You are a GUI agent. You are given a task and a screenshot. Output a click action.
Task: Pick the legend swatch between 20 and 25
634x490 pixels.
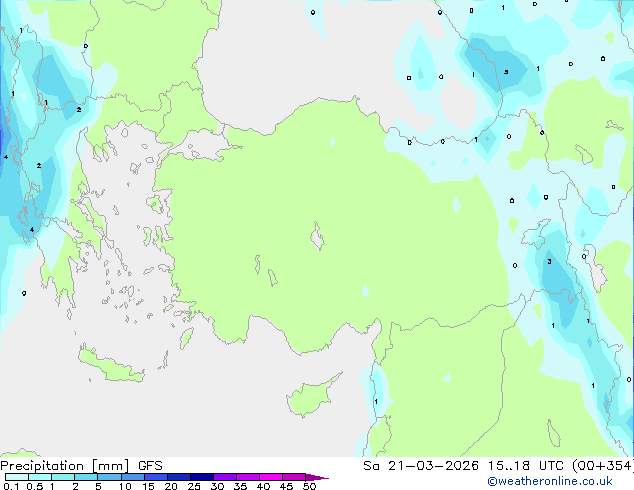[x=179, y=477]
